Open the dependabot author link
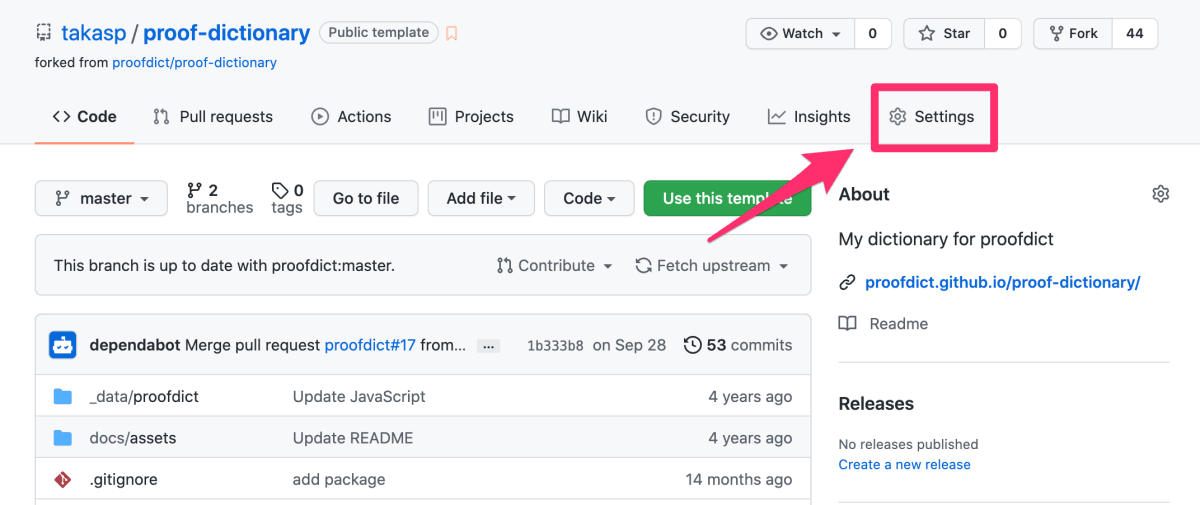 (x=135, y=345)
